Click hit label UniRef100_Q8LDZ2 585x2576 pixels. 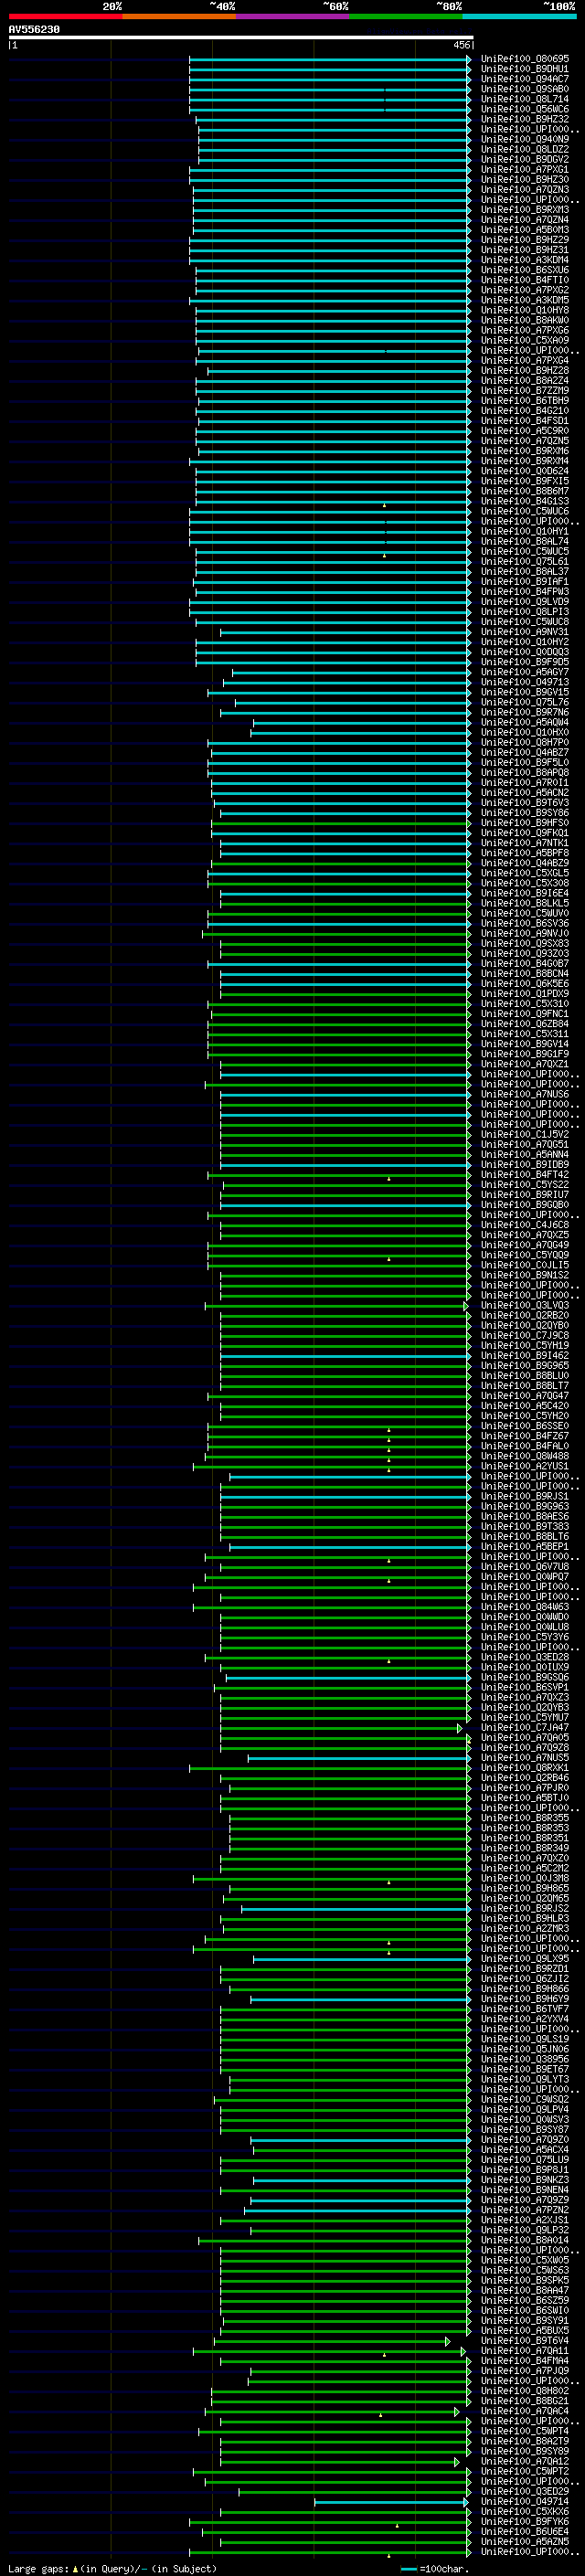pos(525,149)
